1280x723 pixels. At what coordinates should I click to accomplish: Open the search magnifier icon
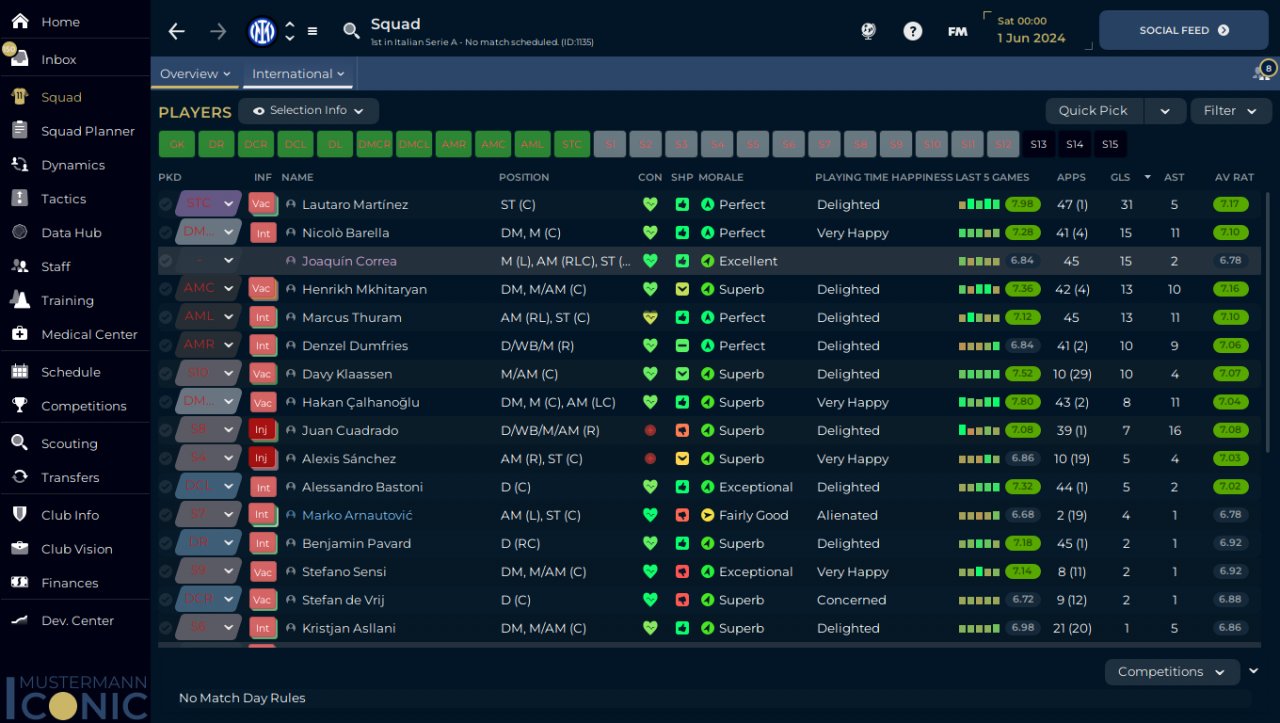[351, 31]
